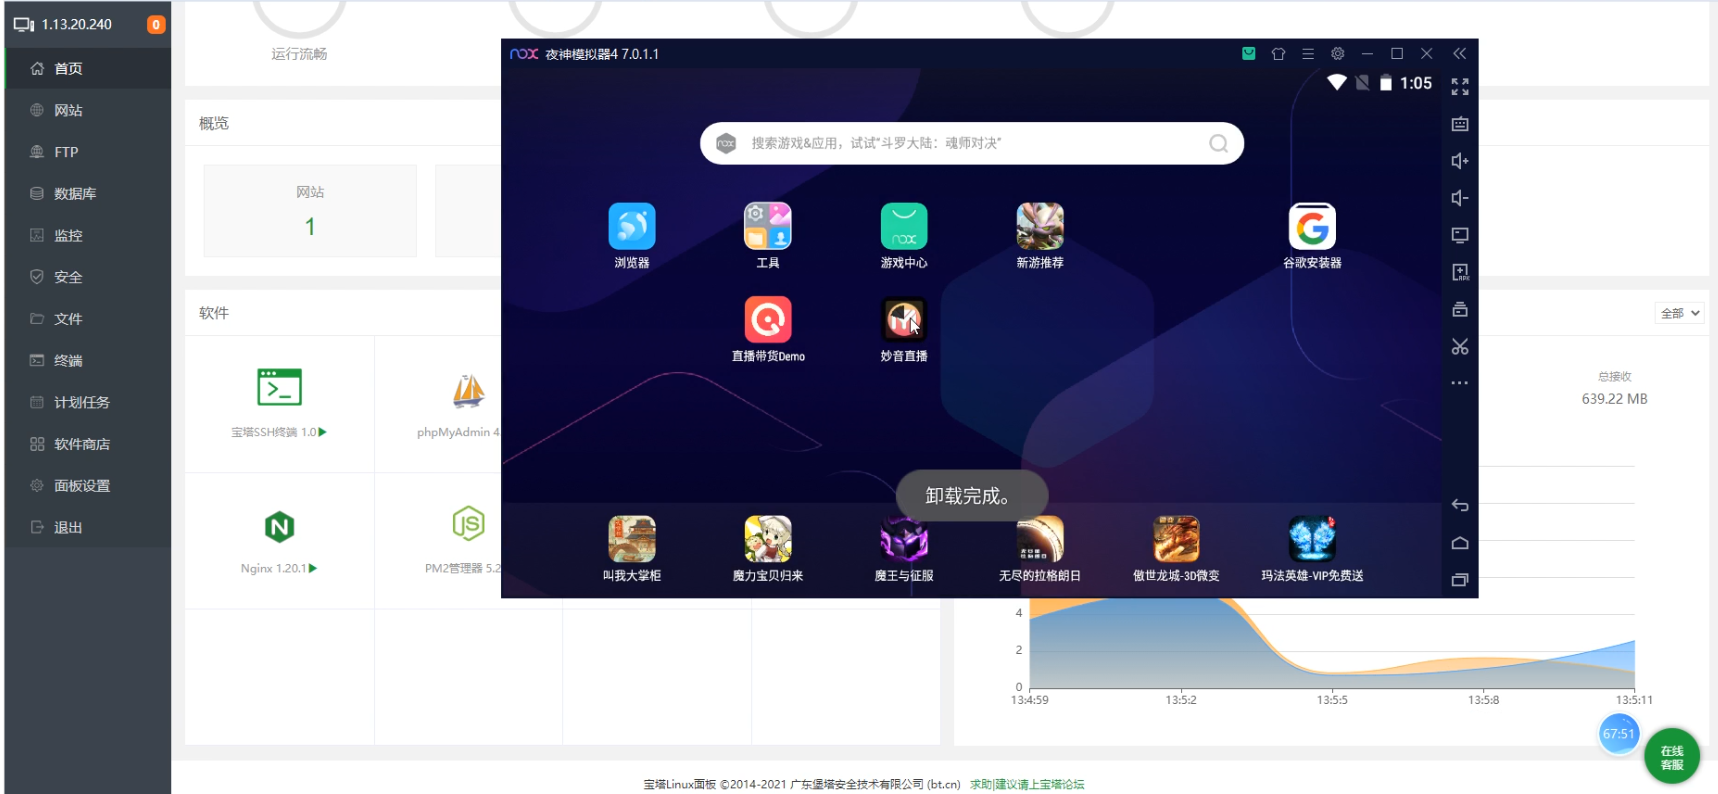Open the 工具 tools folder
Screen dimensions: 1718x794
click(x=768, y=227)
